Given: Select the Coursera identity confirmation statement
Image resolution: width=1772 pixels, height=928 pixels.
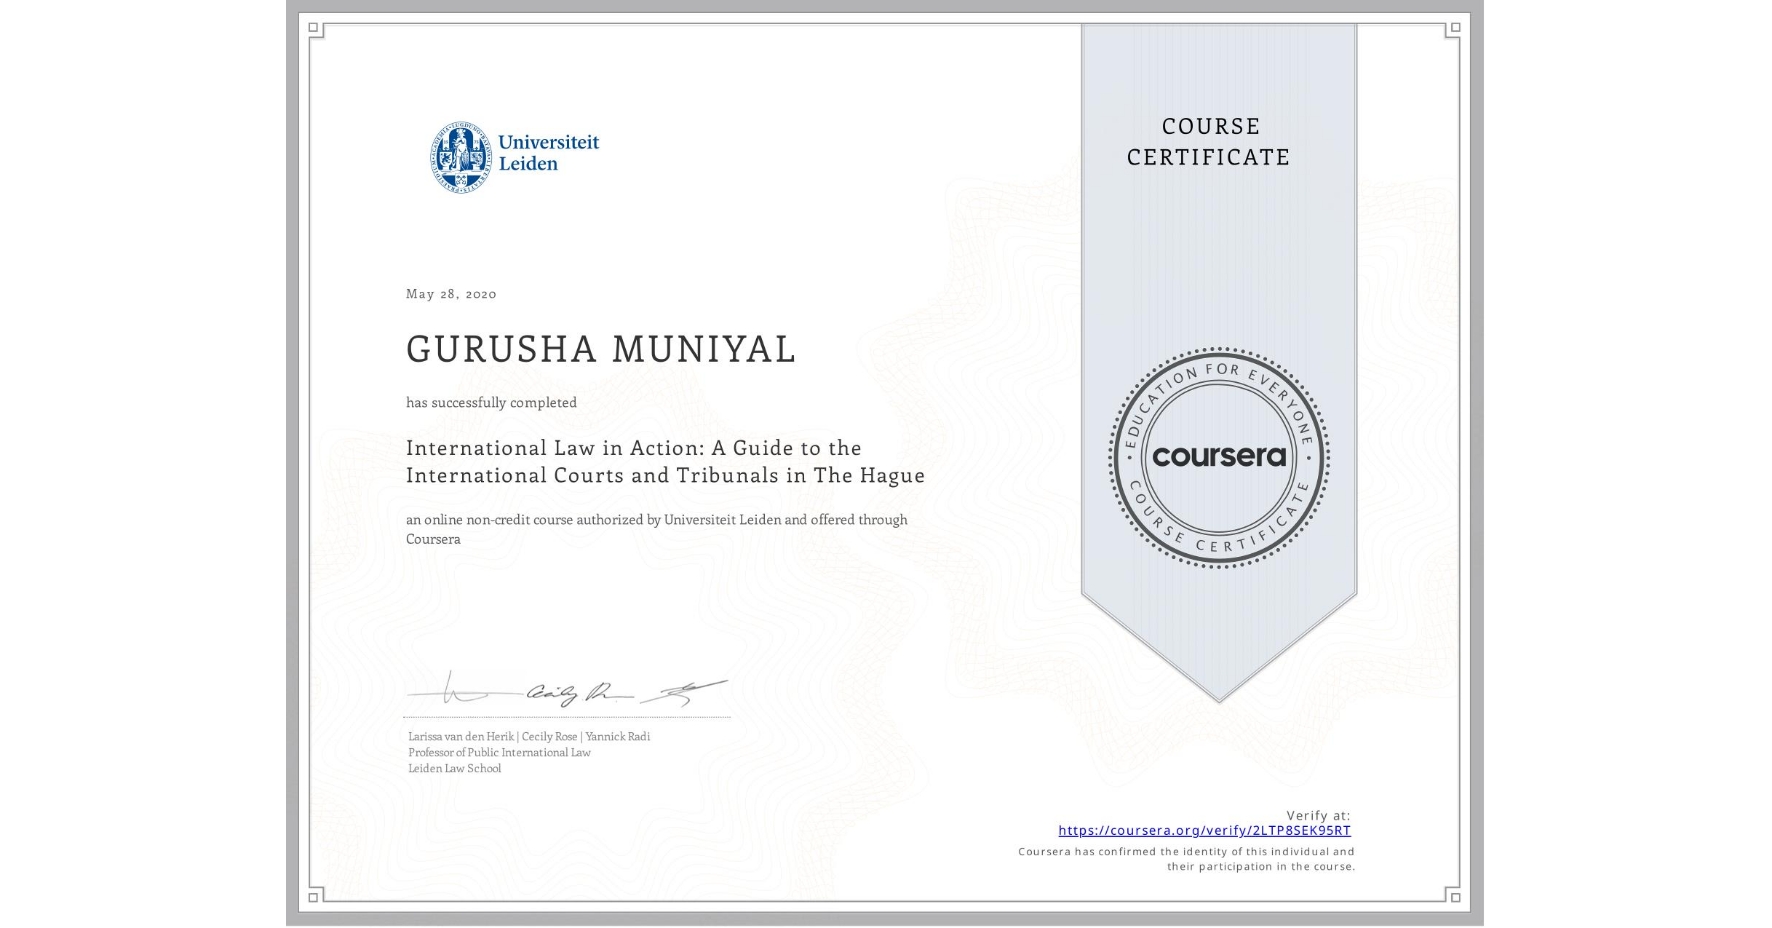Looking at the screenshot, I should (1186, 858).
